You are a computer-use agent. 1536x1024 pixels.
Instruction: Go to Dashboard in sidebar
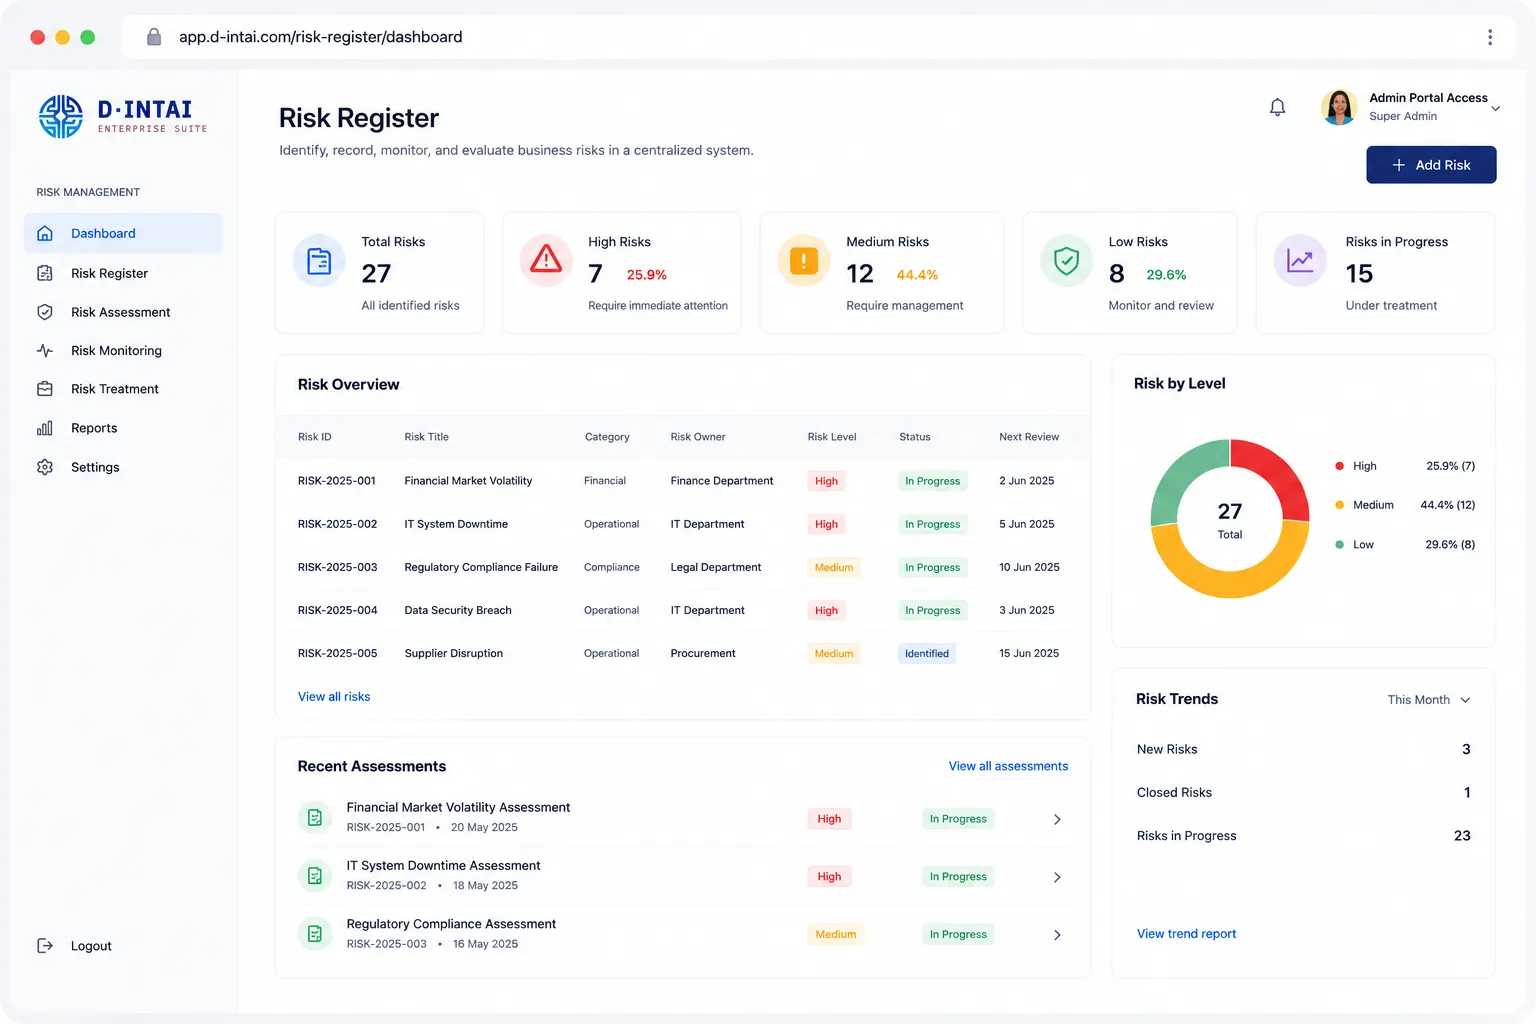coord(124,233)
